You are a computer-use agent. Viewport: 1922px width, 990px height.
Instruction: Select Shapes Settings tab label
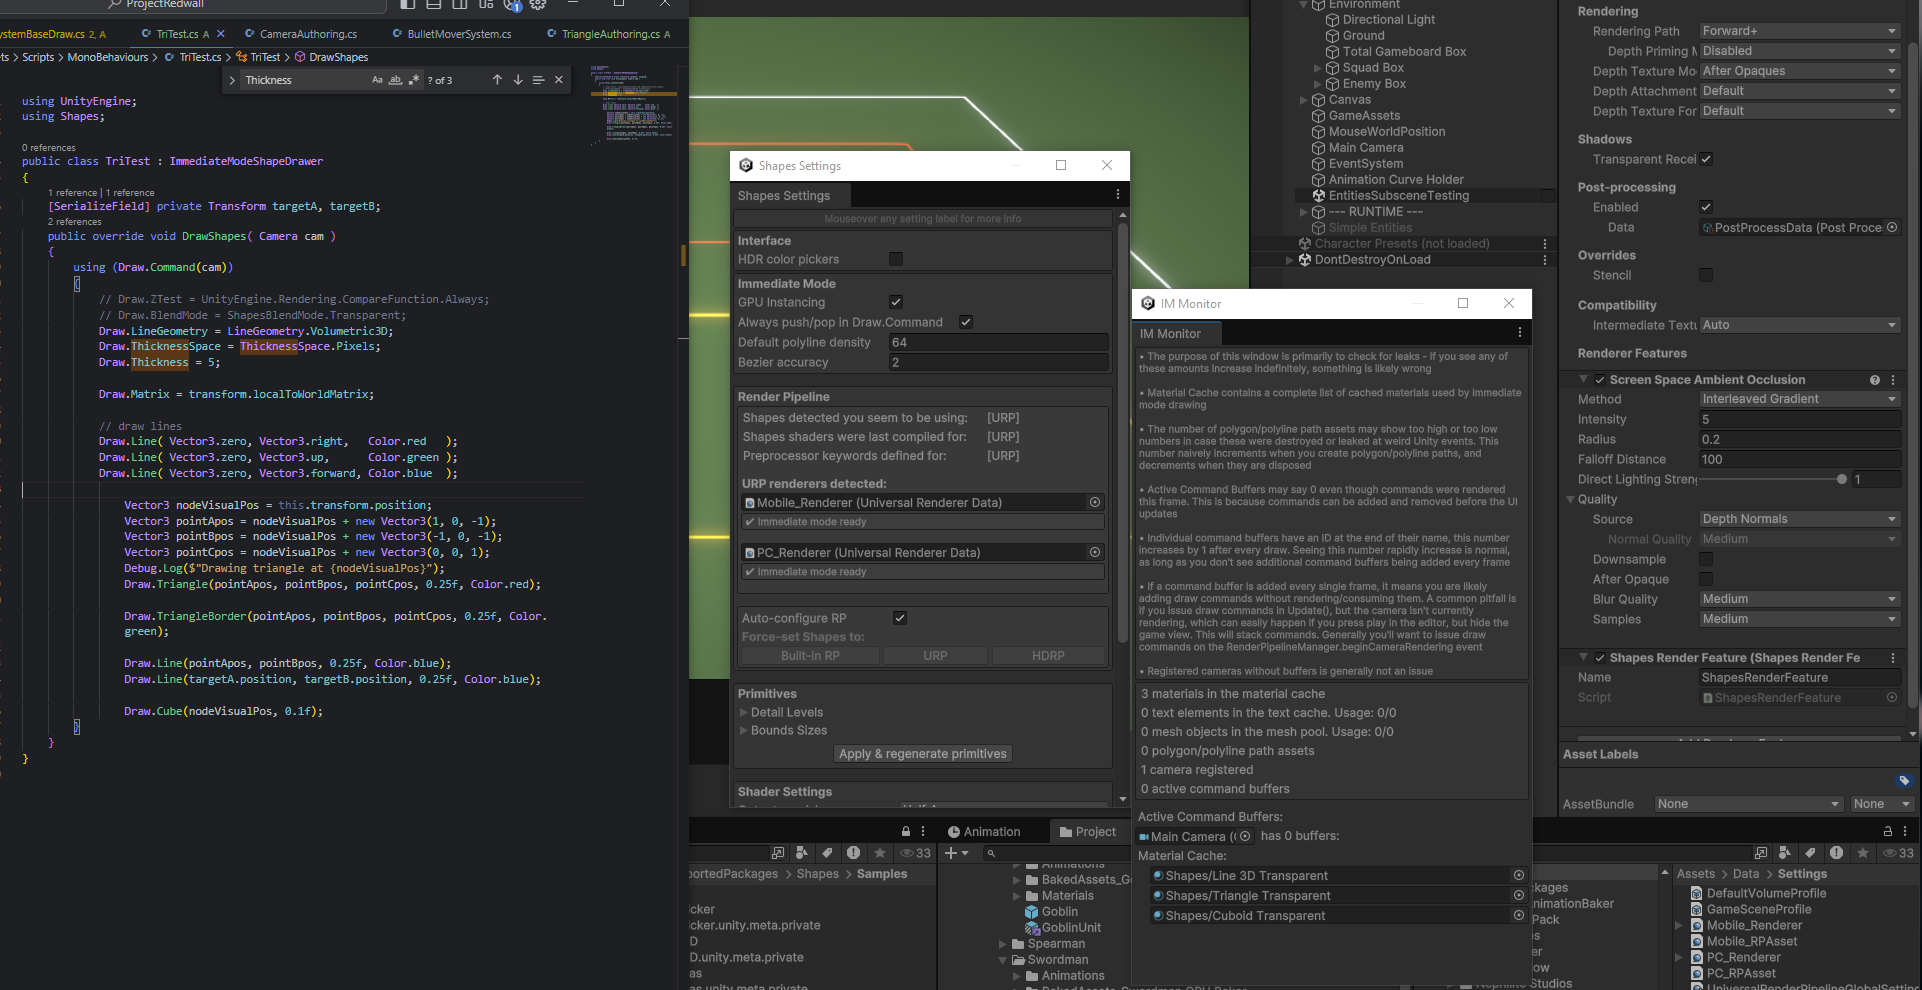tap(784, 196)
